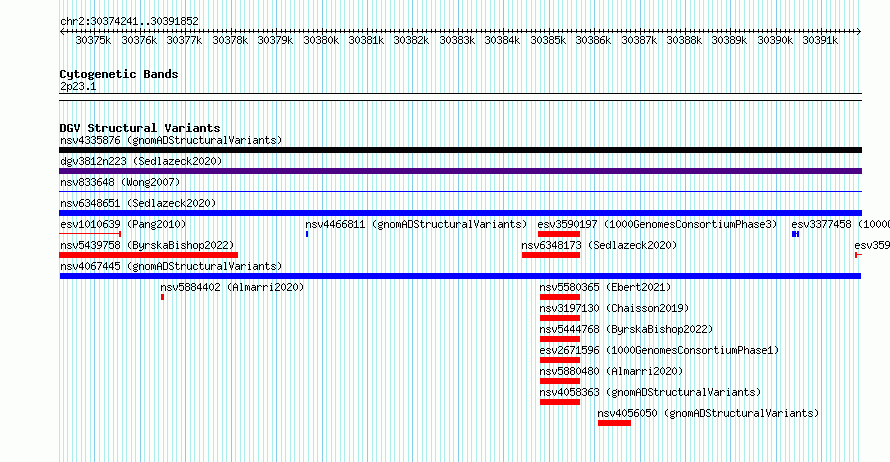Image resolution: width=890 pixels, height=462 pixels.
Task: Open nsv4067445 gnomADStructuralVariants label
Action: [x=171, y=266]
